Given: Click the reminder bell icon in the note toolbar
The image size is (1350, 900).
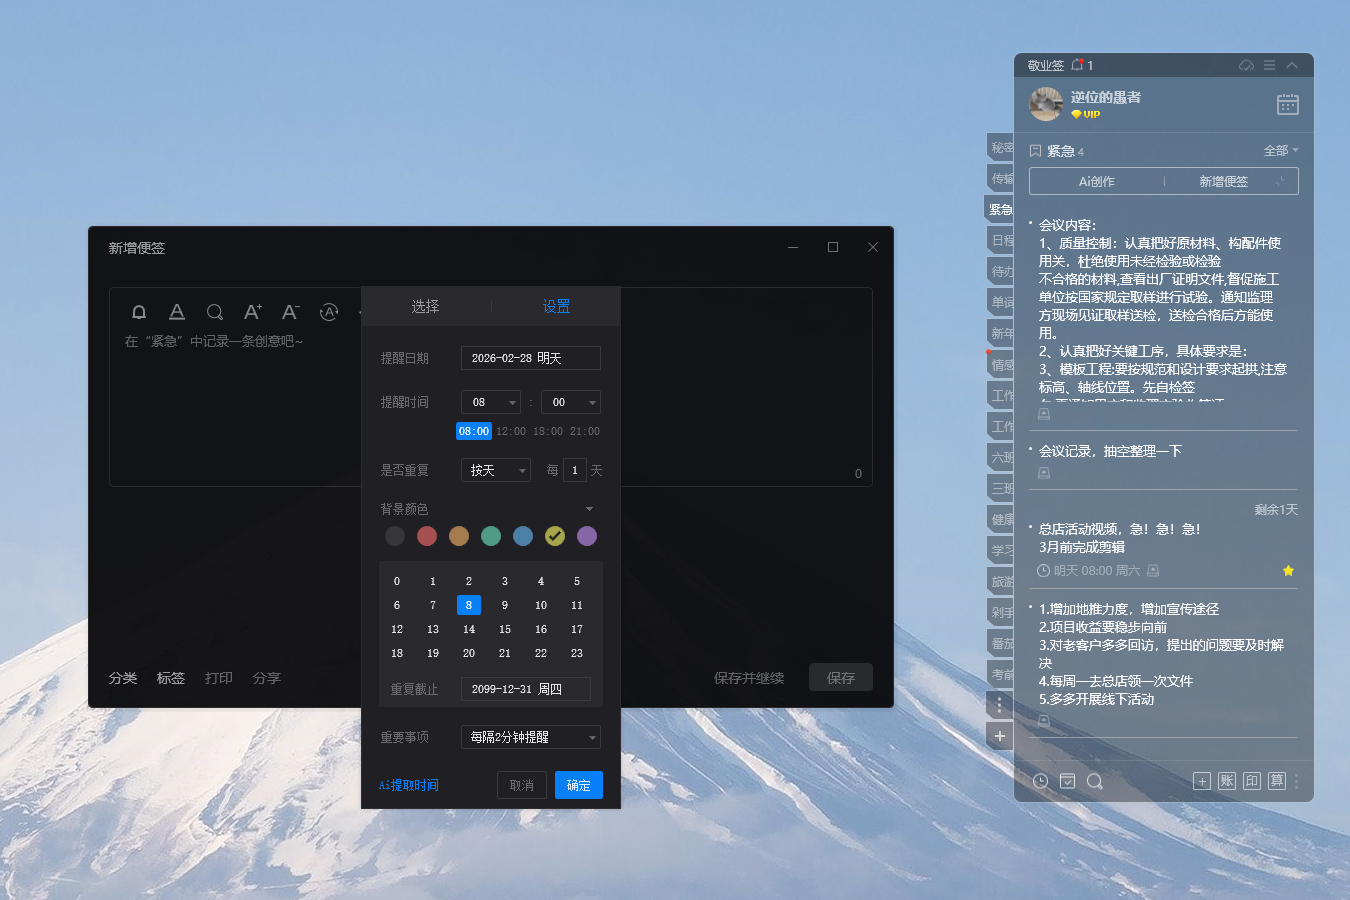Looking at the screenshot, I should pos(139,312).
